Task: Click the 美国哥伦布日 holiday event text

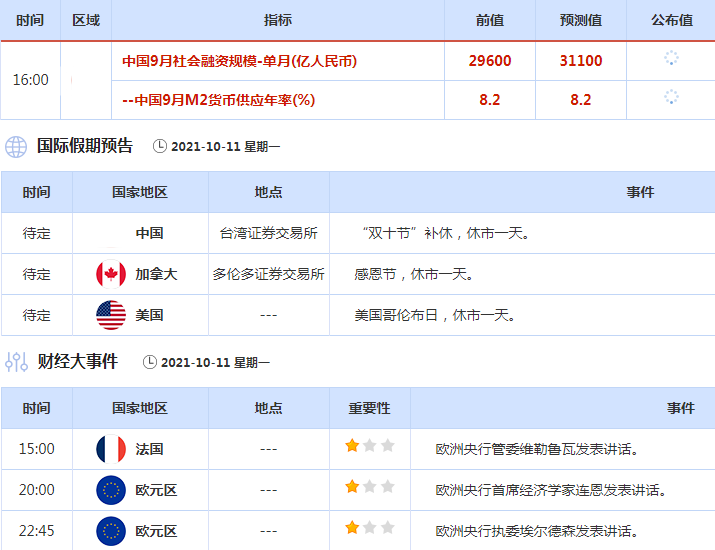Action: pyautogui.click(x=435, y=315)
